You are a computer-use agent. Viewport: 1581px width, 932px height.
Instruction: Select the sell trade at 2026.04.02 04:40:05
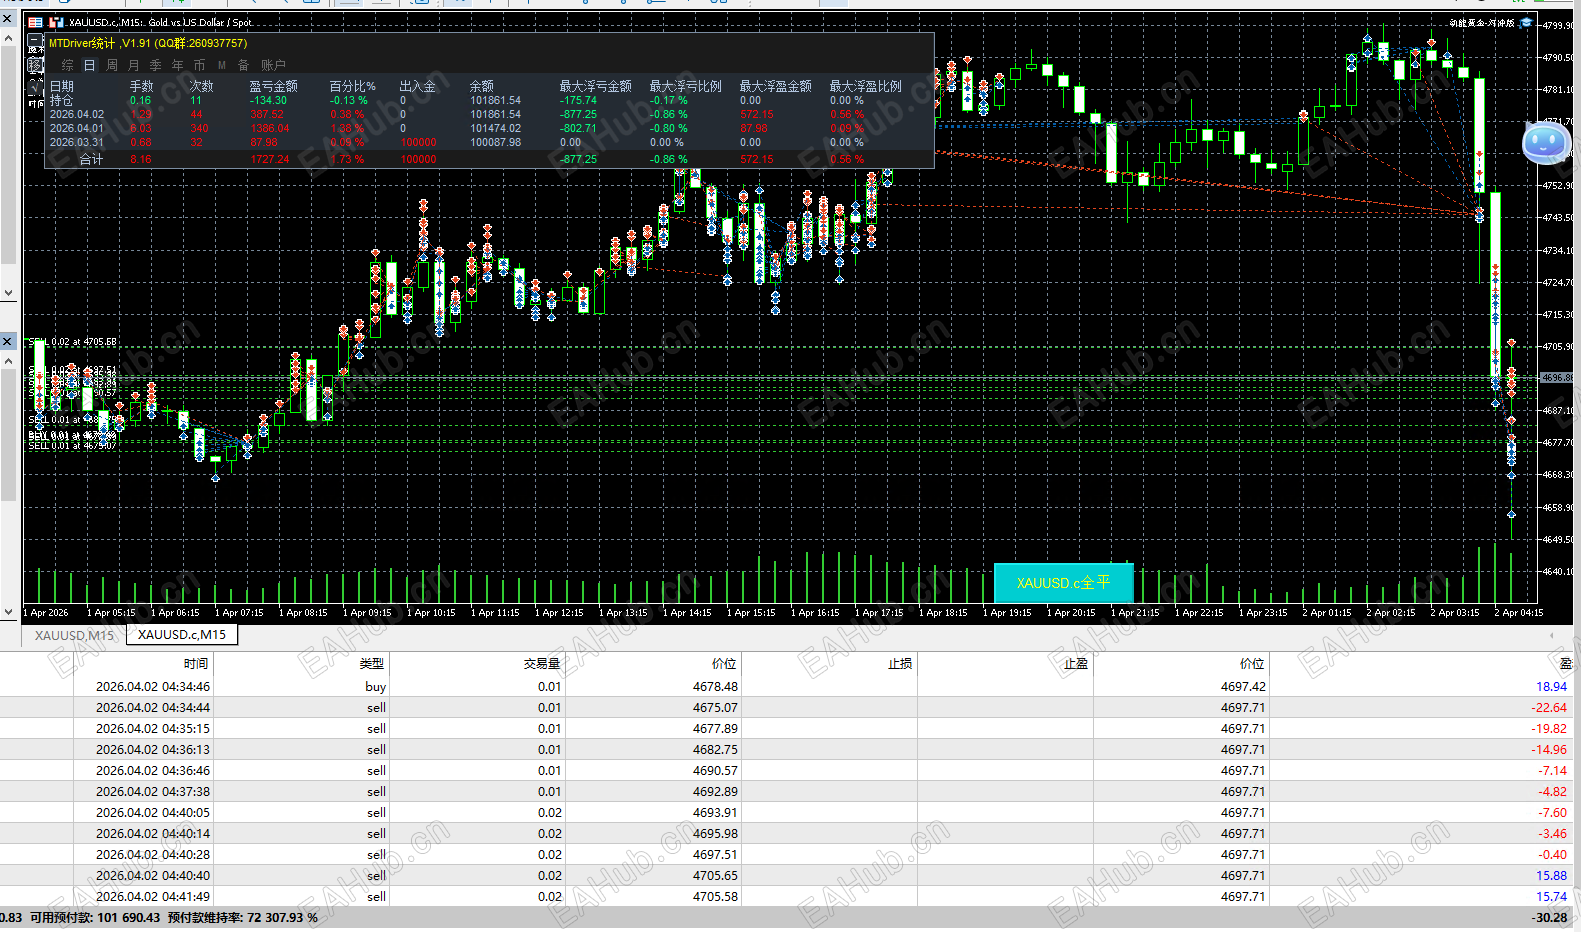(785, 813)
